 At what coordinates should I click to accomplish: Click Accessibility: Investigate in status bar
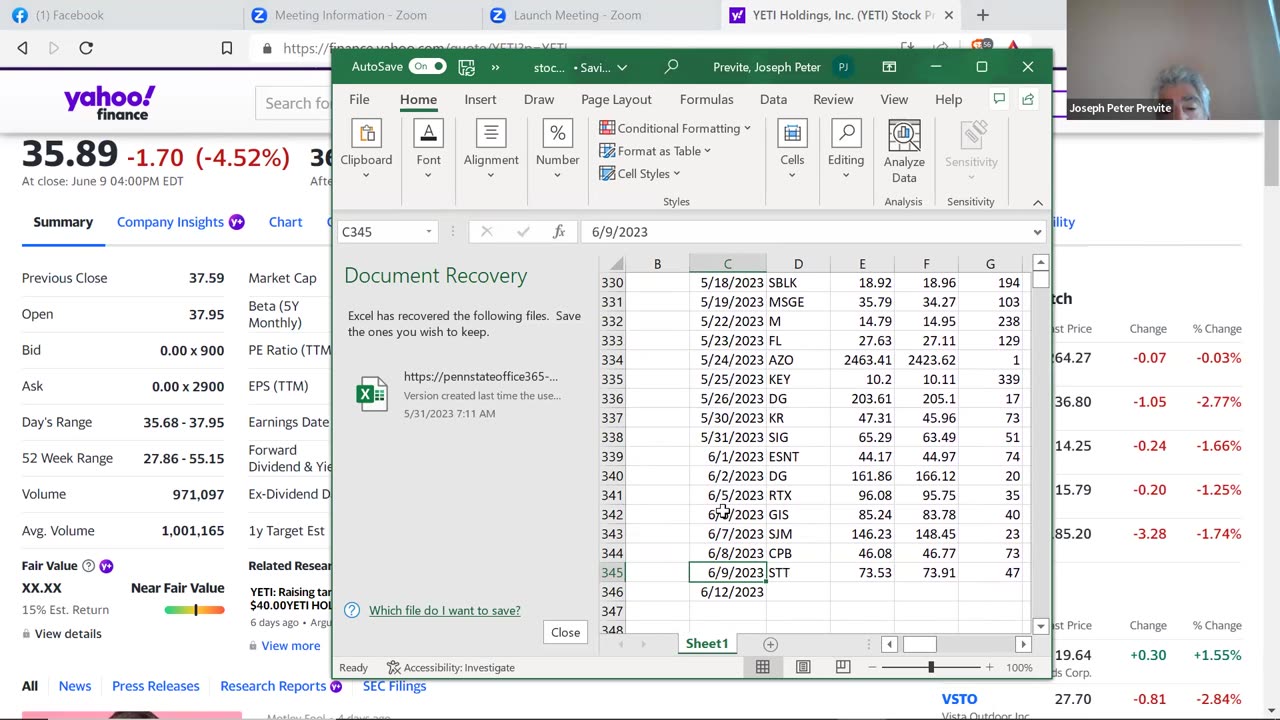pos(451,667)
